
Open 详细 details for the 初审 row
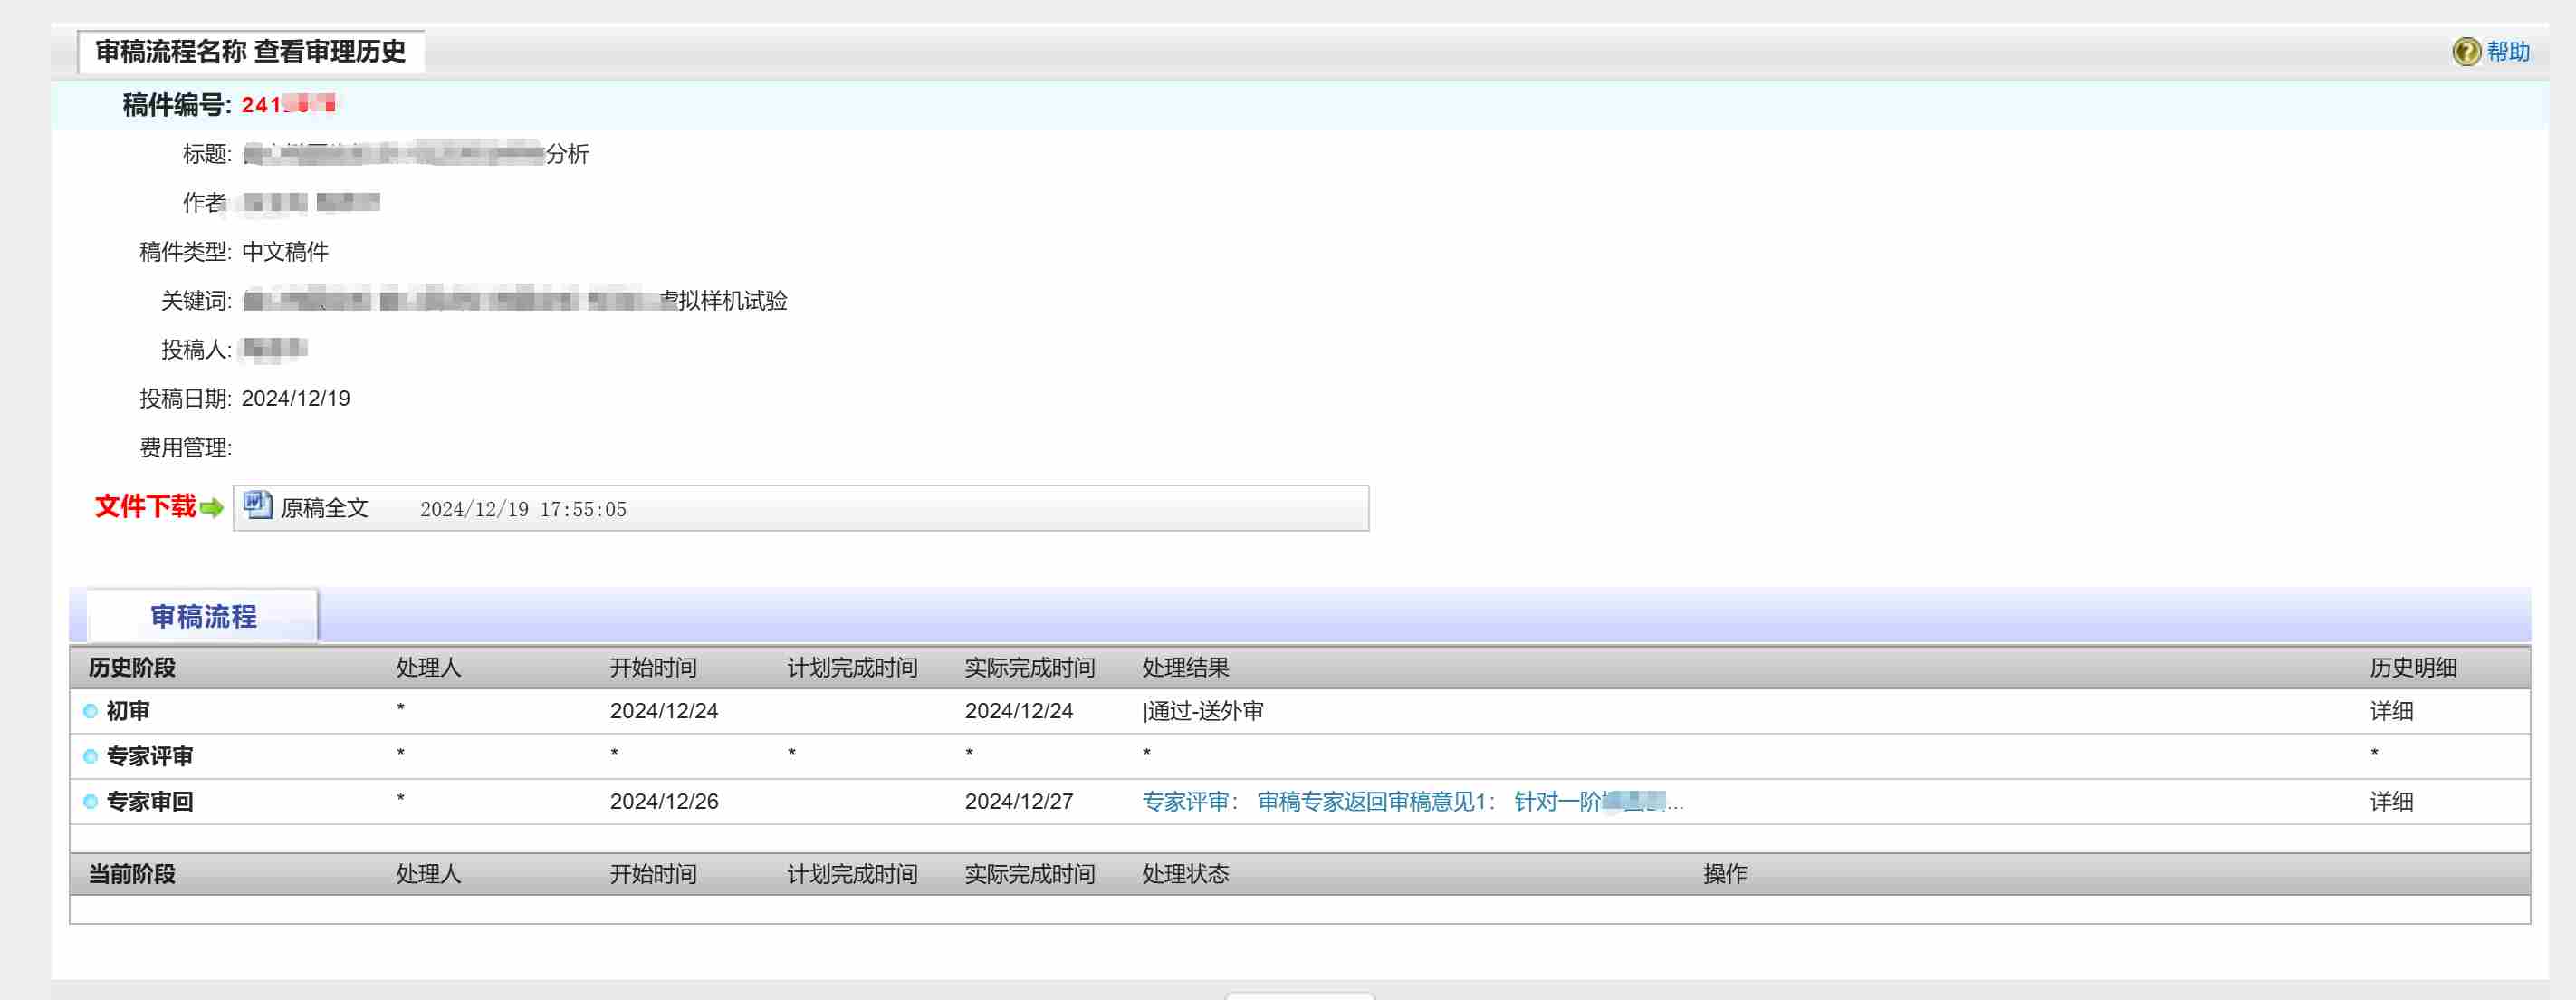click(x=2390, y=711)
